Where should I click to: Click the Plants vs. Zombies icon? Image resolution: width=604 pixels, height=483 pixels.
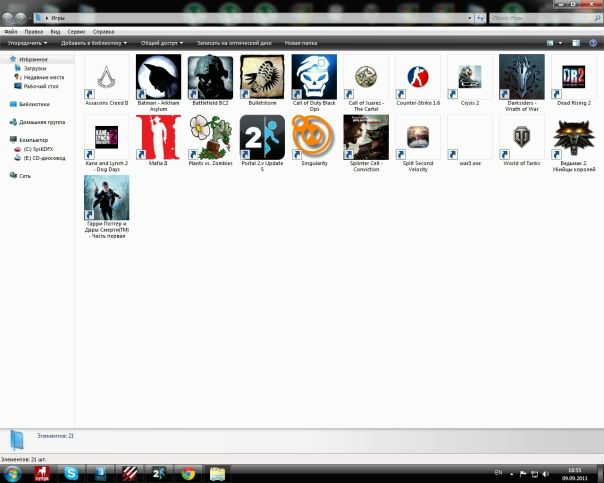point(210,137)
